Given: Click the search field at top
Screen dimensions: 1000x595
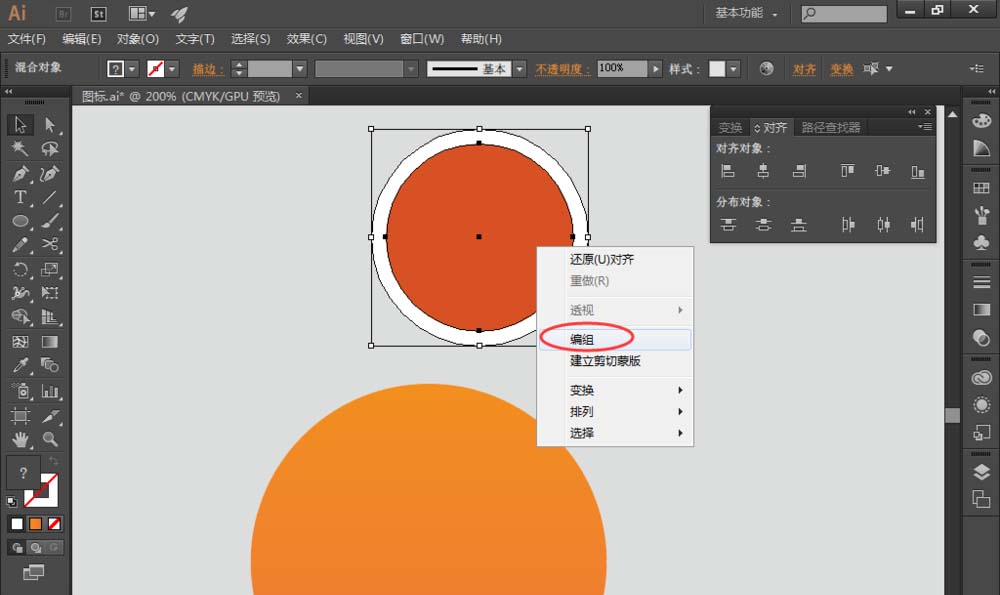Looking at the screenshot, I should pos(844,13).
